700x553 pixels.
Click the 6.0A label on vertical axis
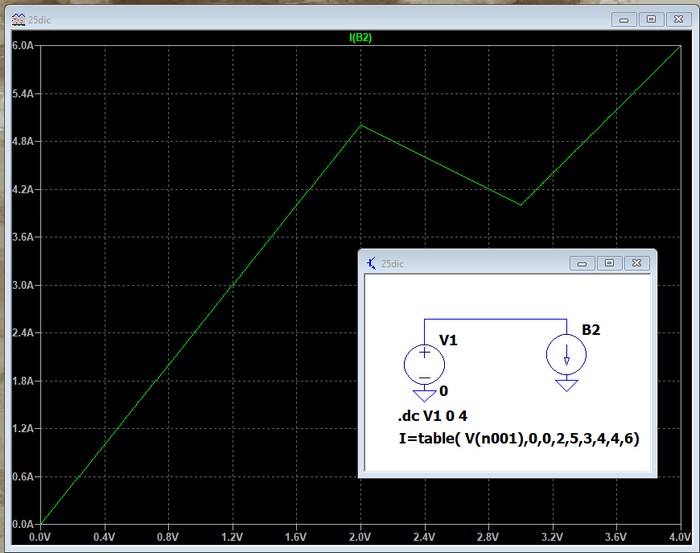point(22,46)
